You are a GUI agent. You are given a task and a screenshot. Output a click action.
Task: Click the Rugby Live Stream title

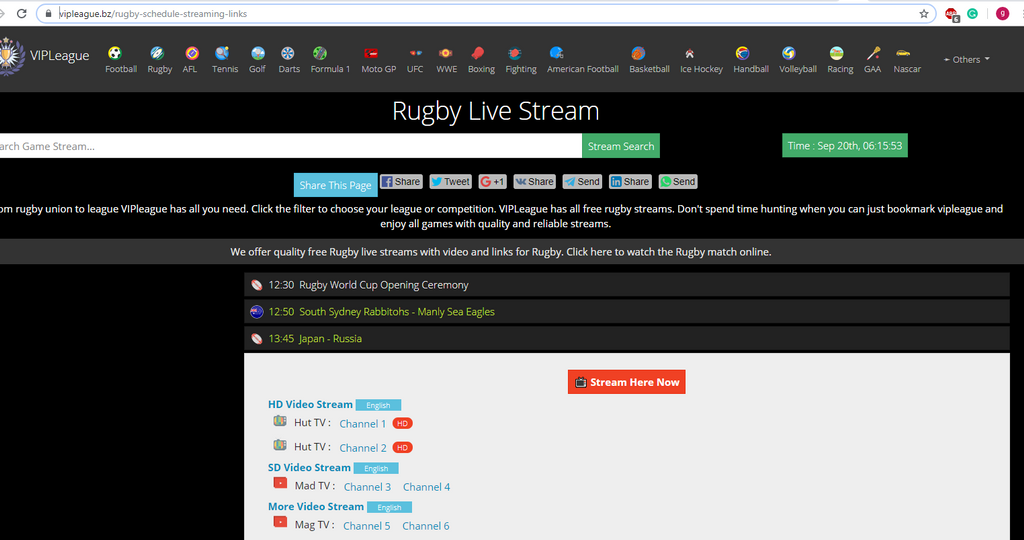pos(495,110)
